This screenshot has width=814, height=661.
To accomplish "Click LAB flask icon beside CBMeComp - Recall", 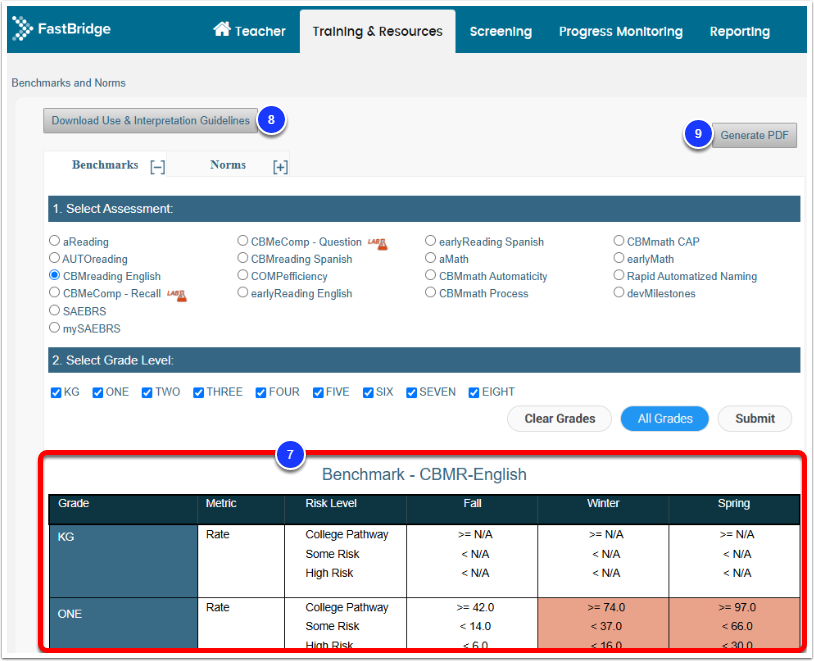I will click(x=177, y=295).
